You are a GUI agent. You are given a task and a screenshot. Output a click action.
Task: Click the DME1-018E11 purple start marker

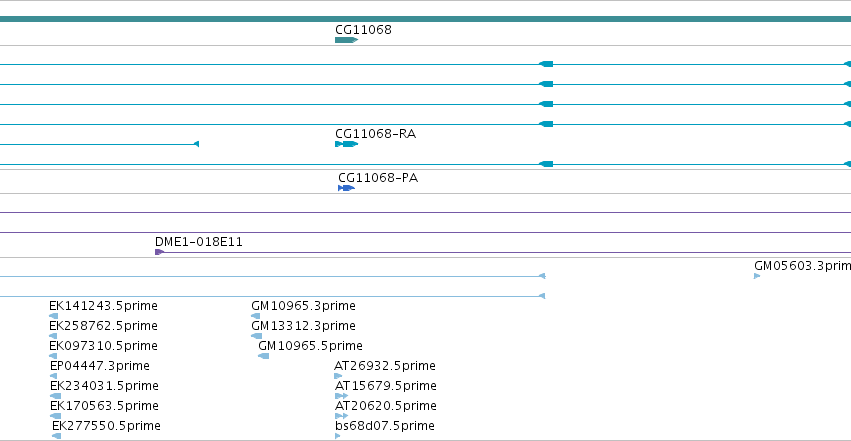click(160, 252)
